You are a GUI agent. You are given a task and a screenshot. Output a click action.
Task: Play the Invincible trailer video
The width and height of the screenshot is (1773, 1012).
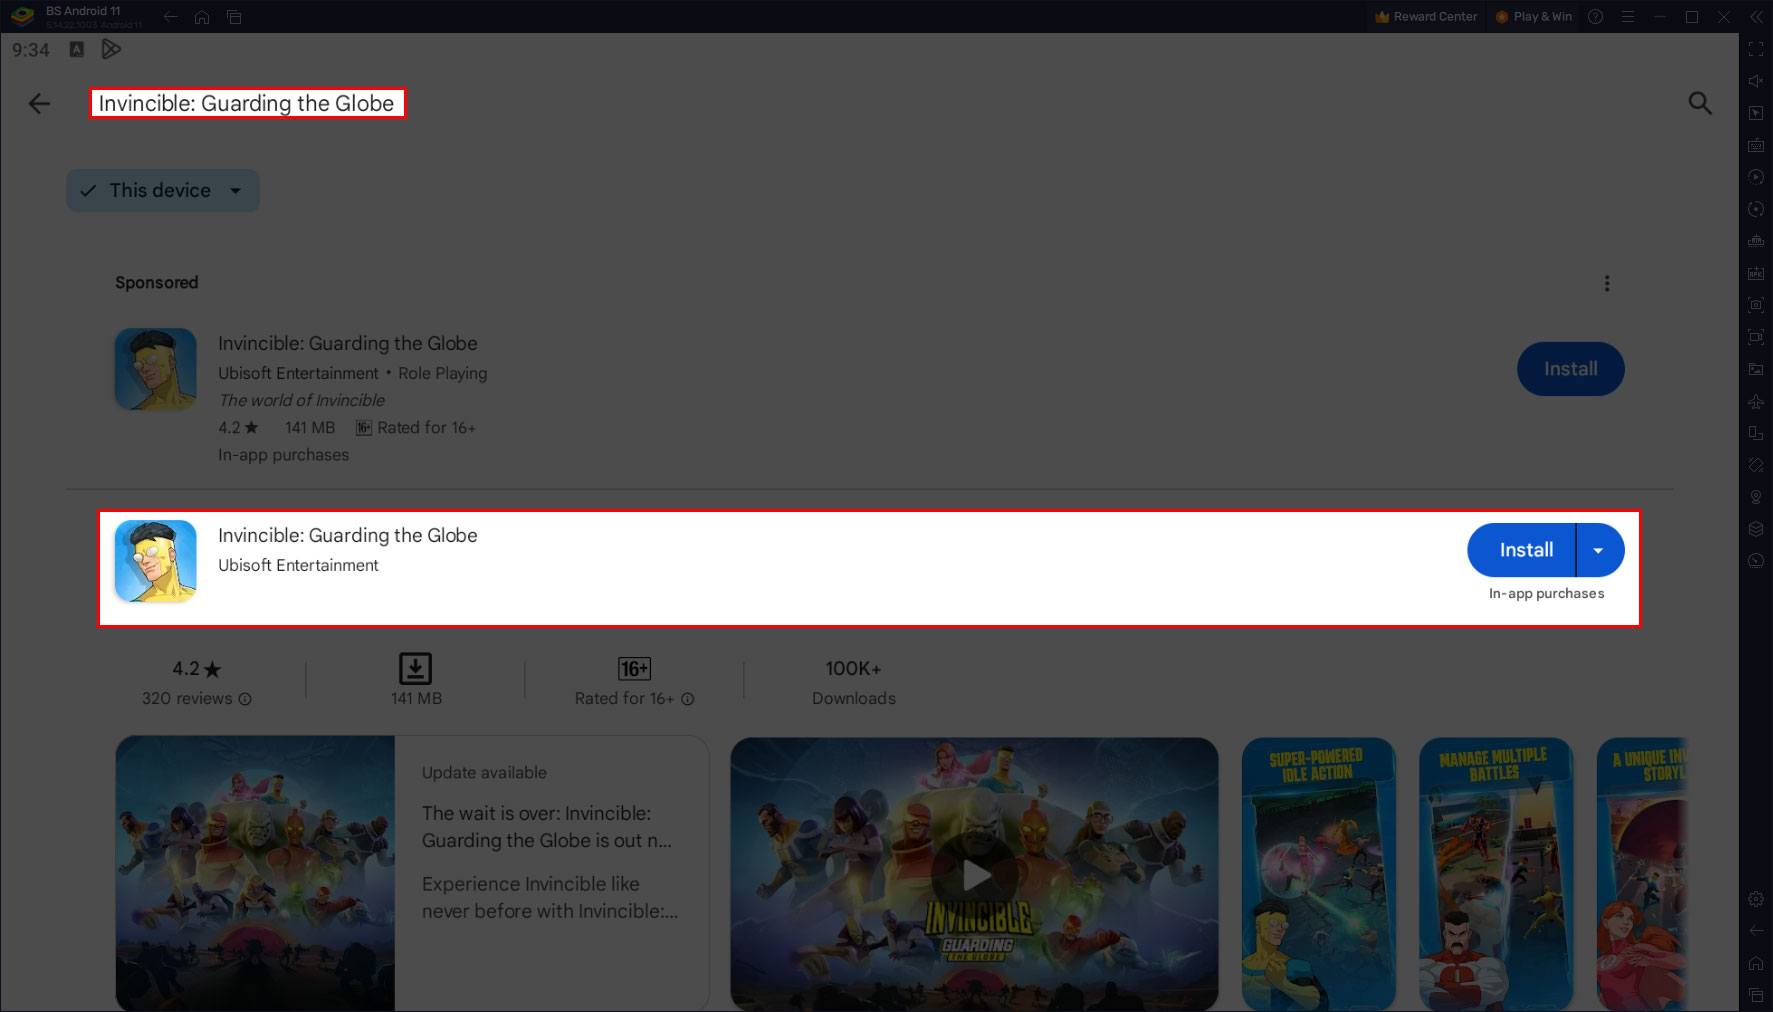click(x=975, y=875)
